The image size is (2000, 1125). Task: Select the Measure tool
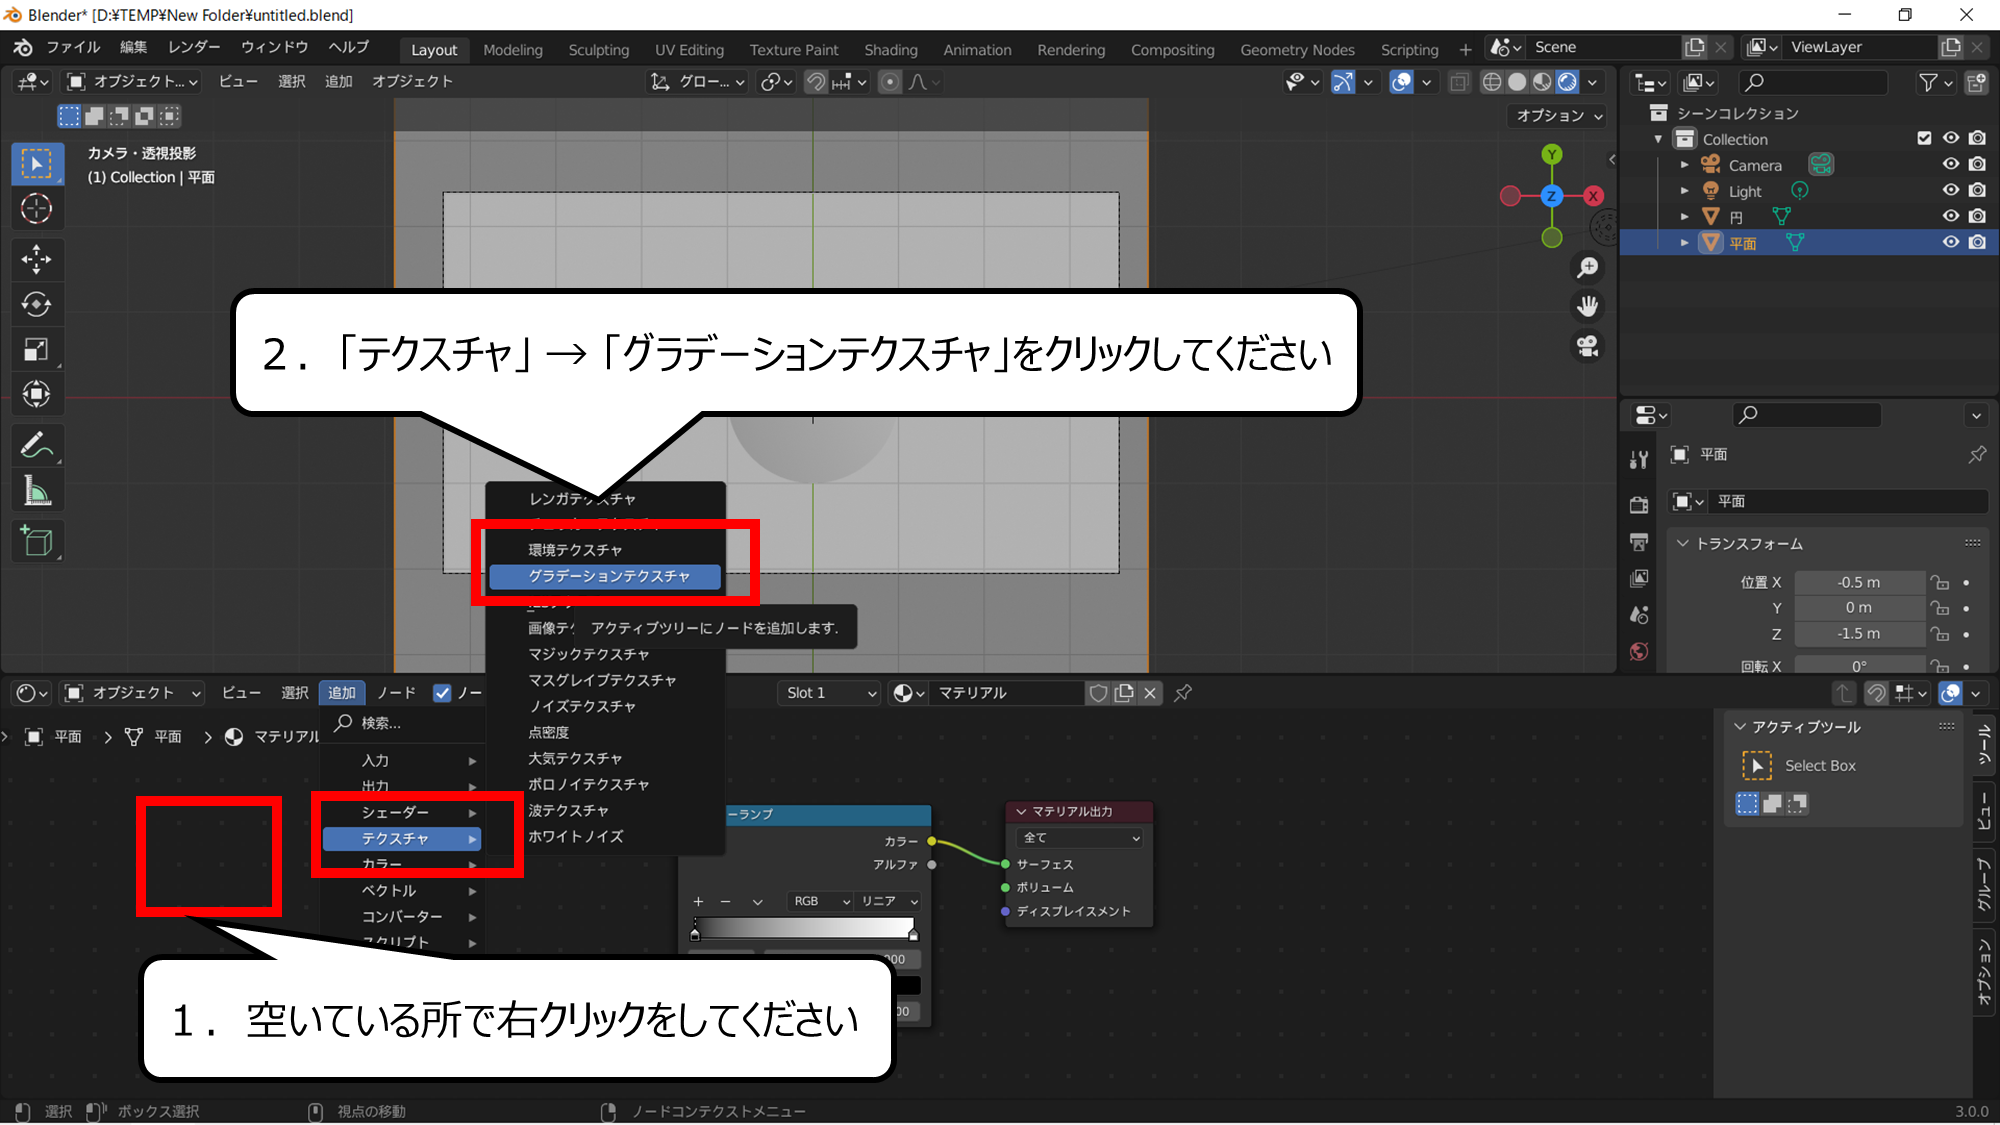[x=37, y=490]
